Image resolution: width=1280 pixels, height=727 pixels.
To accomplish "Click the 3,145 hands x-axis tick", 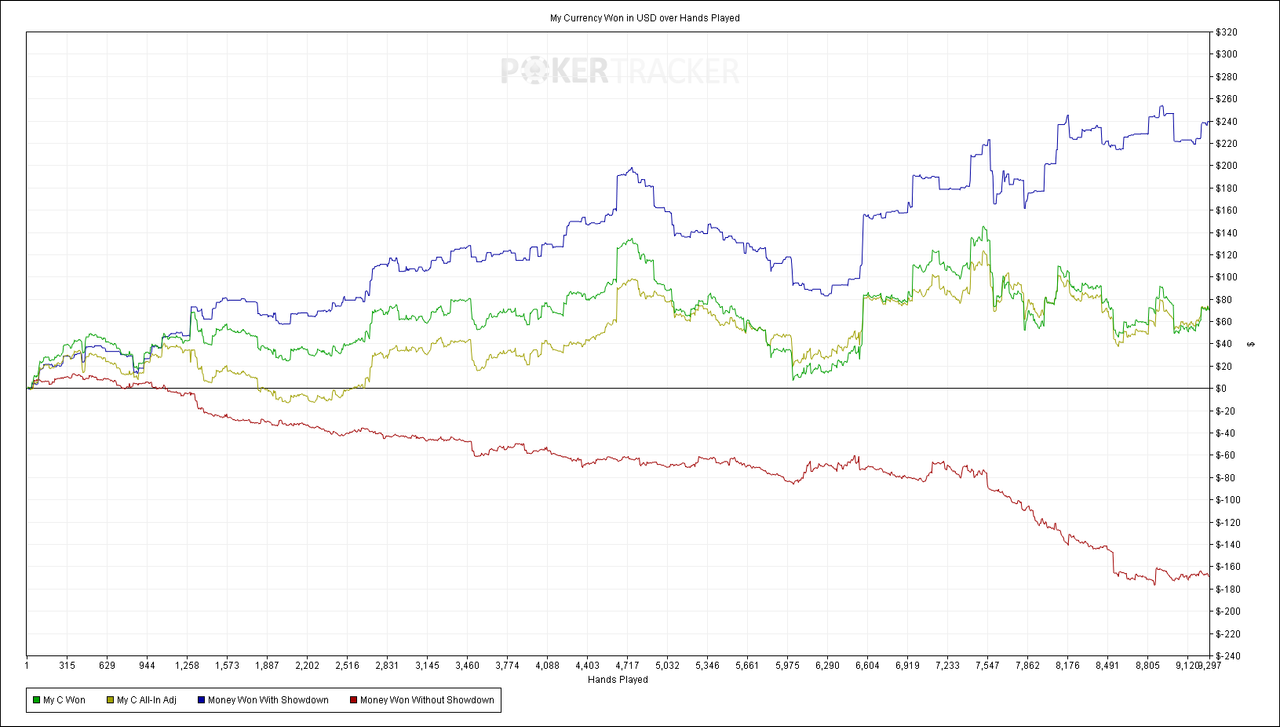I will [x=427, y=665].
